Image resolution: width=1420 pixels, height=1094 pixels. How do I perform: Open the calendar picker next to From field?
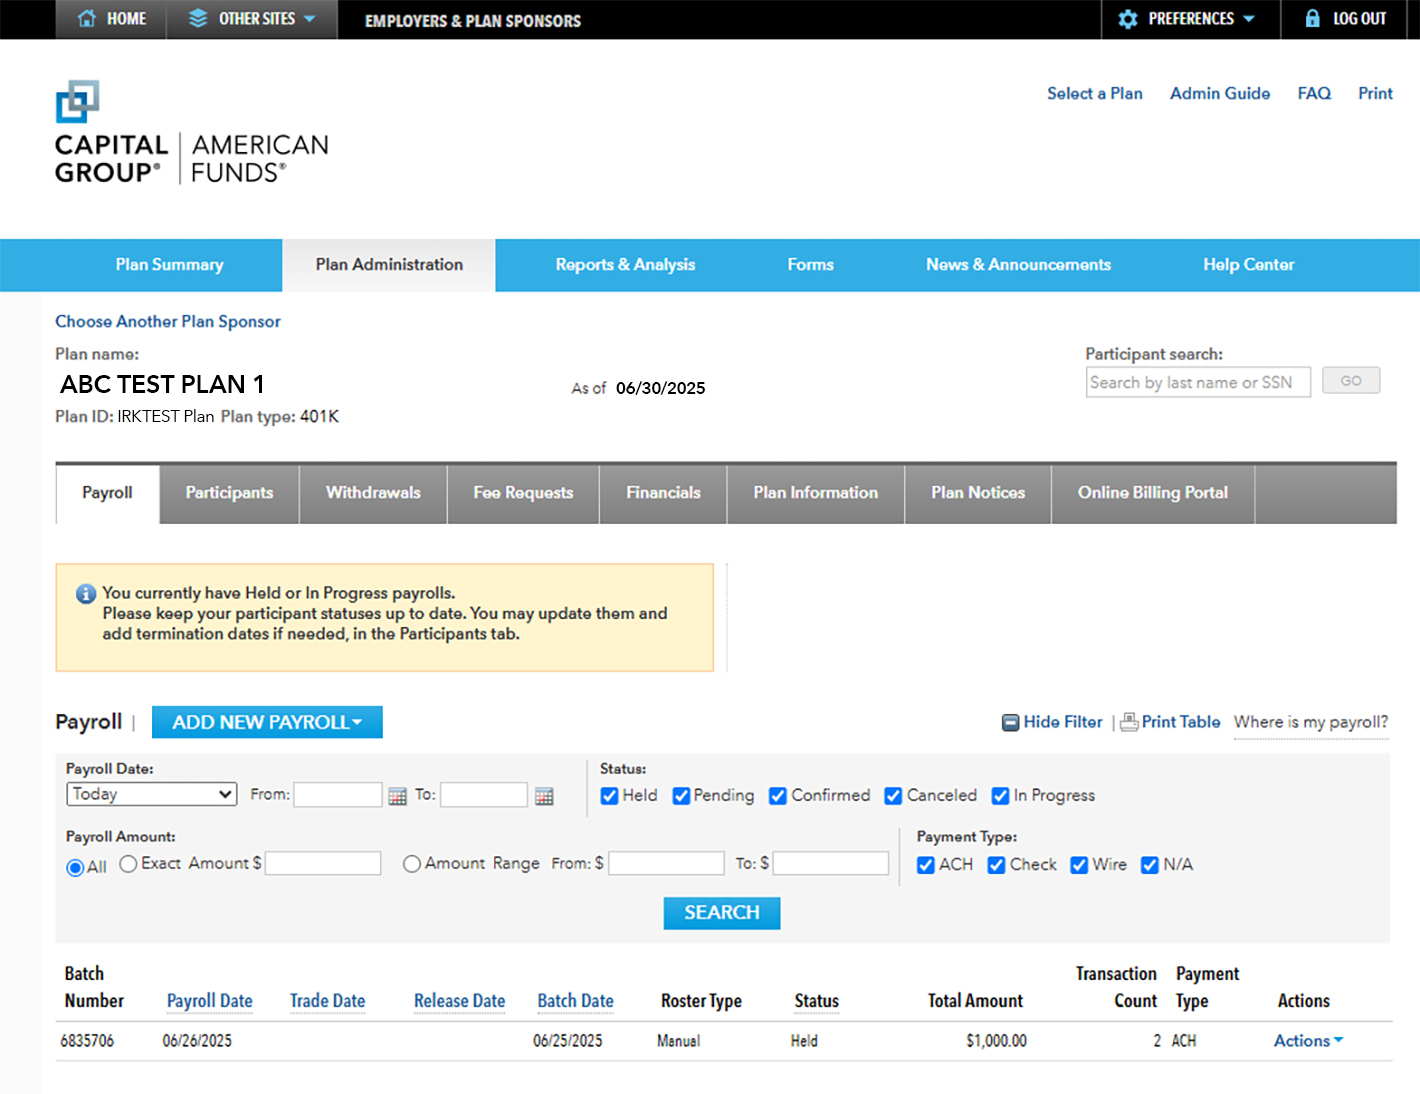point(397,795)
